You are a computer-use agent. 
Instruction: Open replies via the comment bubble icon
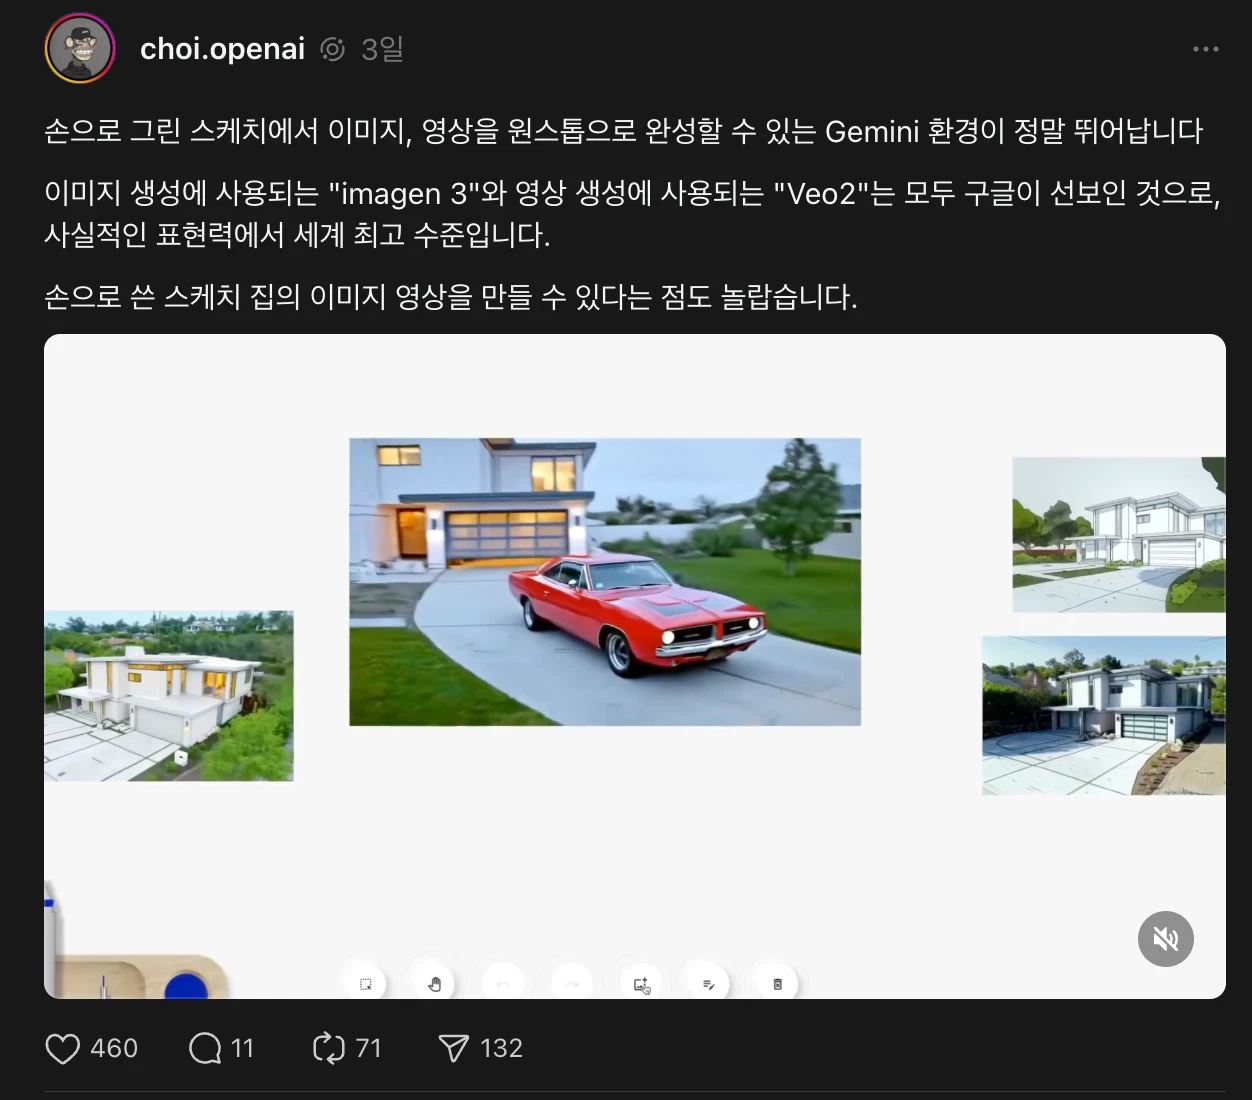tap(205, 1048)
